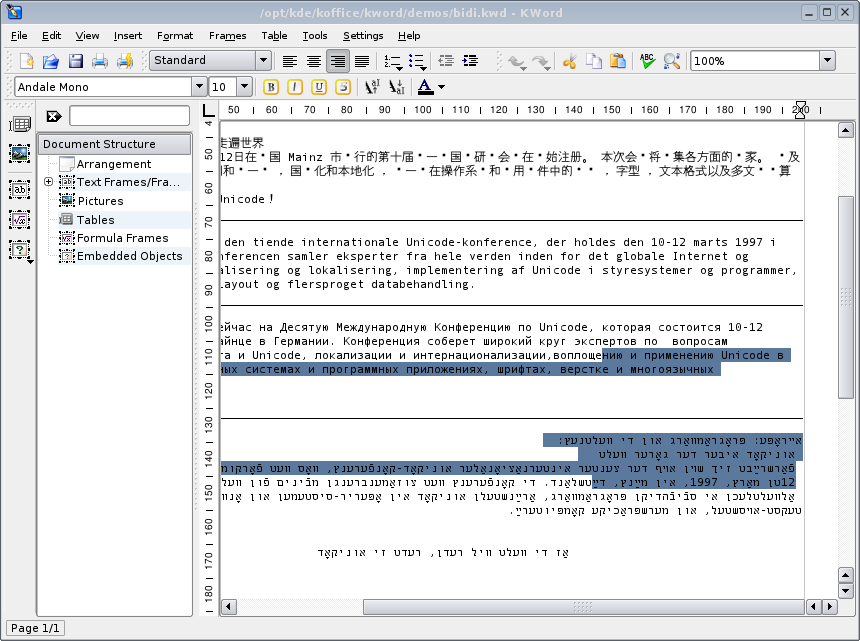
Task: Click the Cut scissors icon
Action: (570, 61)
